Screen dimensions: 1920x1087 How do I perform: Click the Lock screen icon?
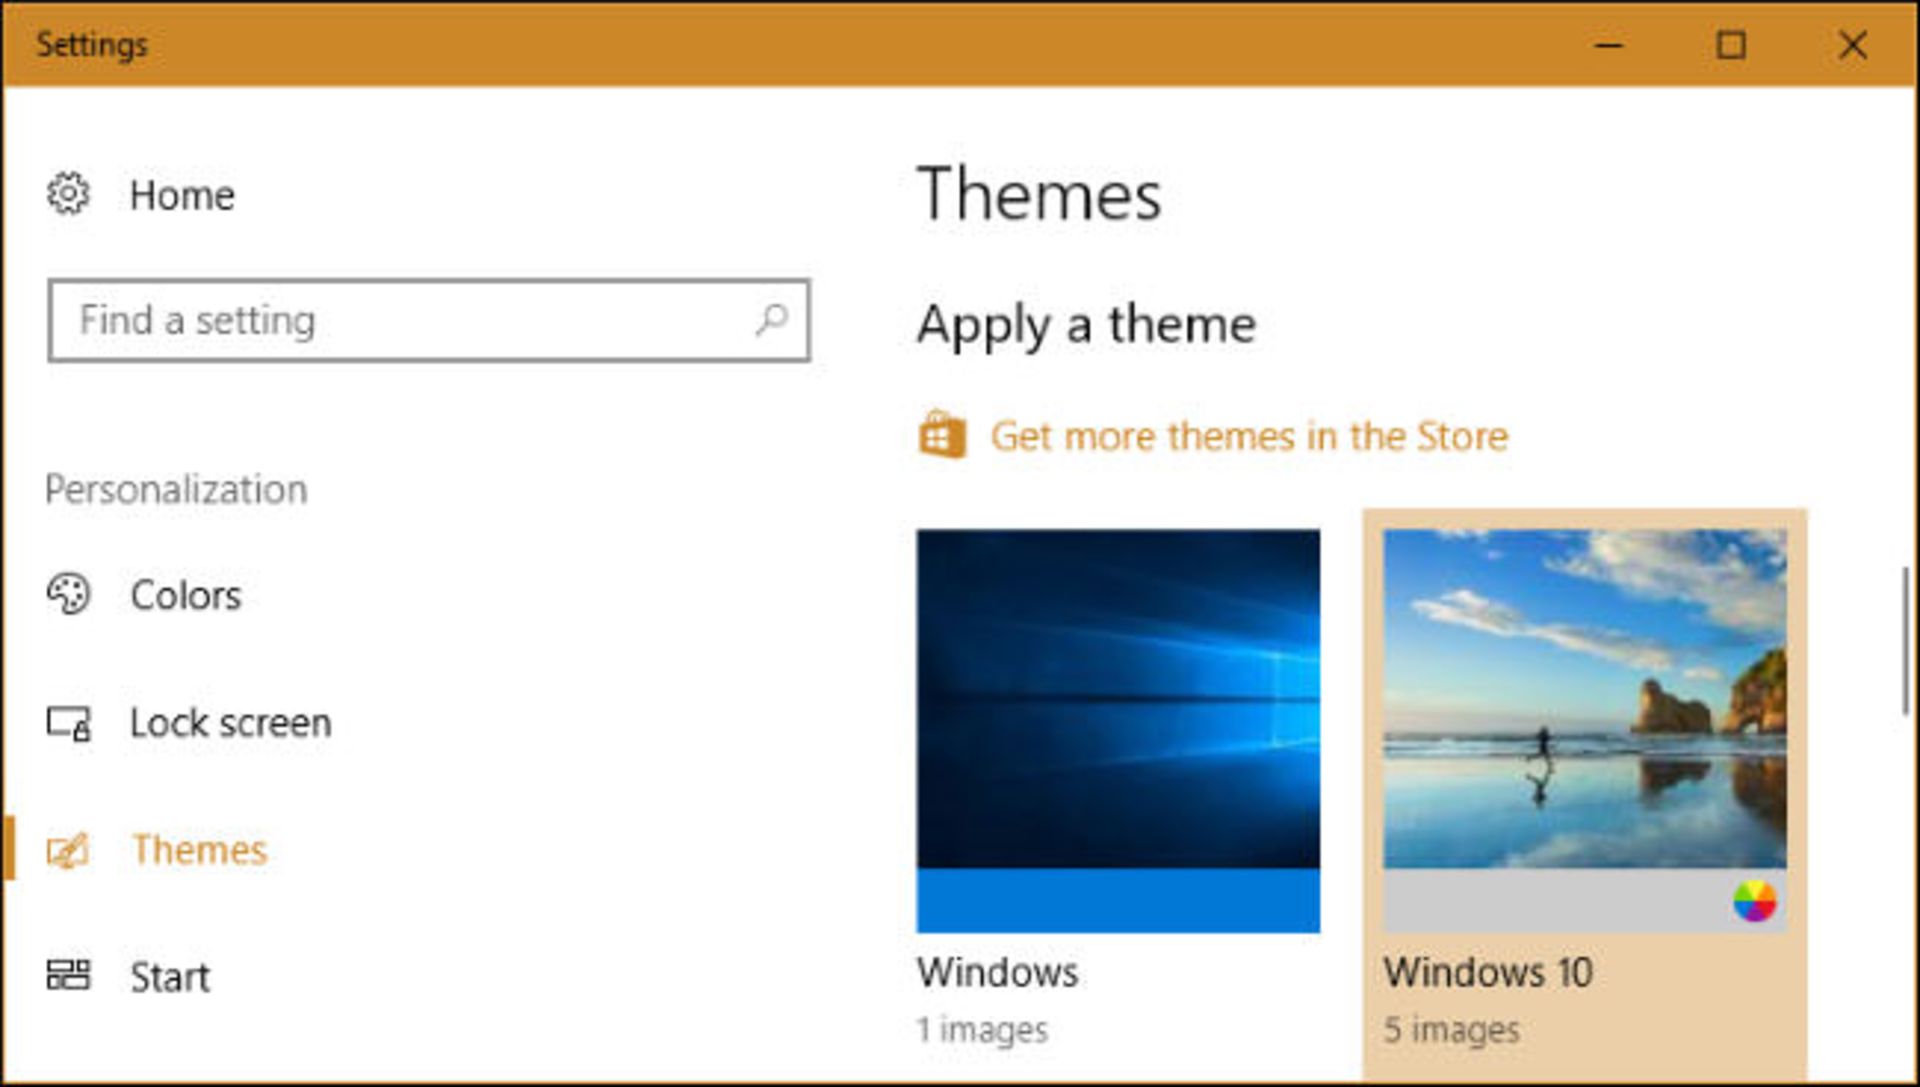pos(66,723)
